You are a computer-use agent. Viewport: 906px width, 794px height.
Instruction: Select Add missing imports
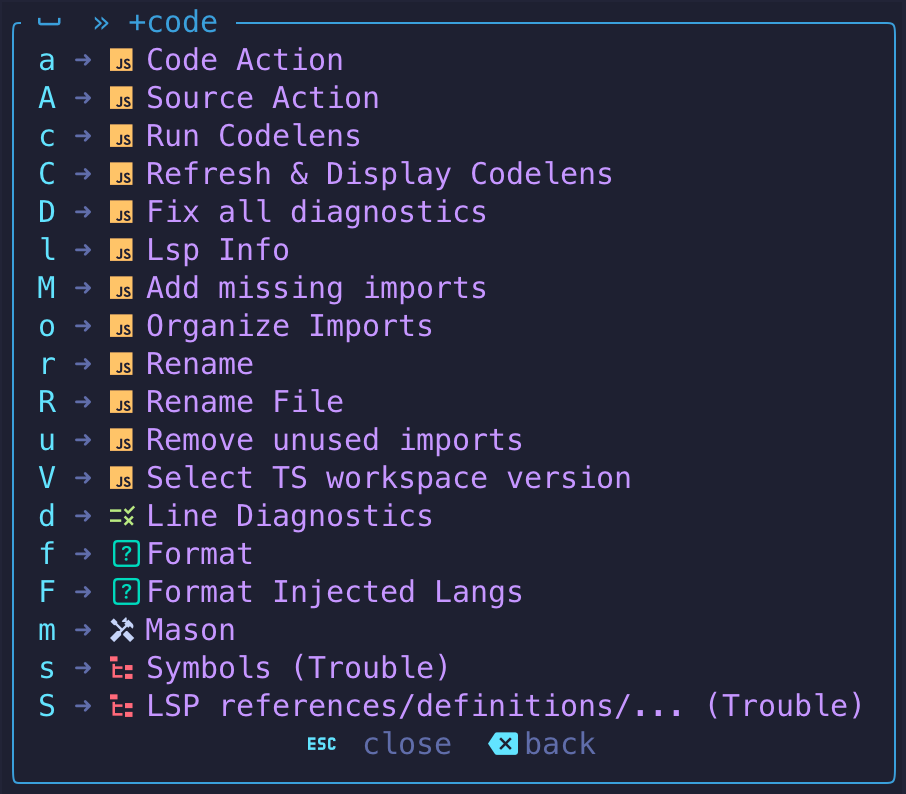(316, 288)
